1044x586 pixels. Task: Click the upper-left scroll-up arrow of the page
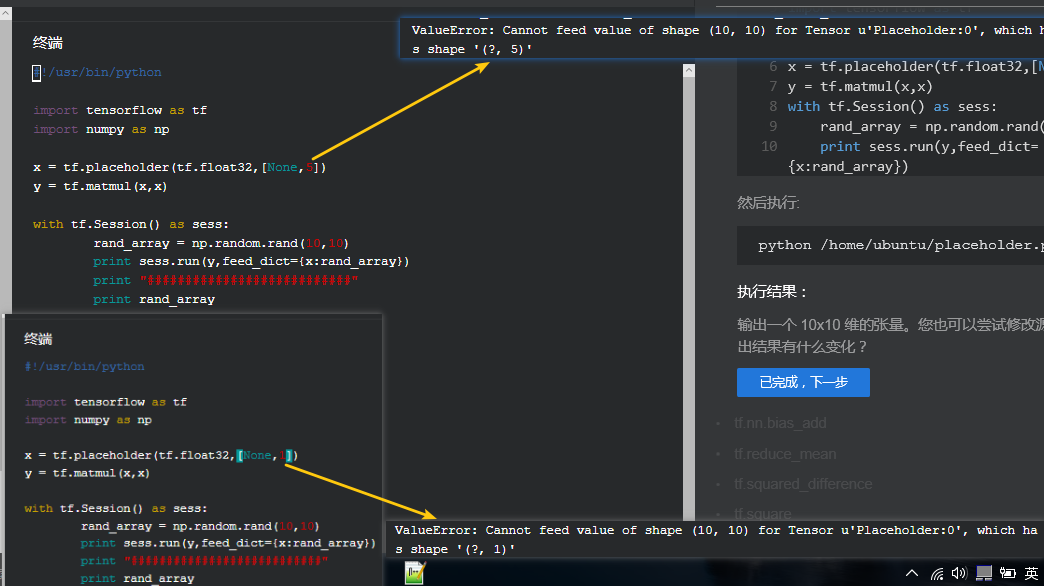(x=5, y=13)
